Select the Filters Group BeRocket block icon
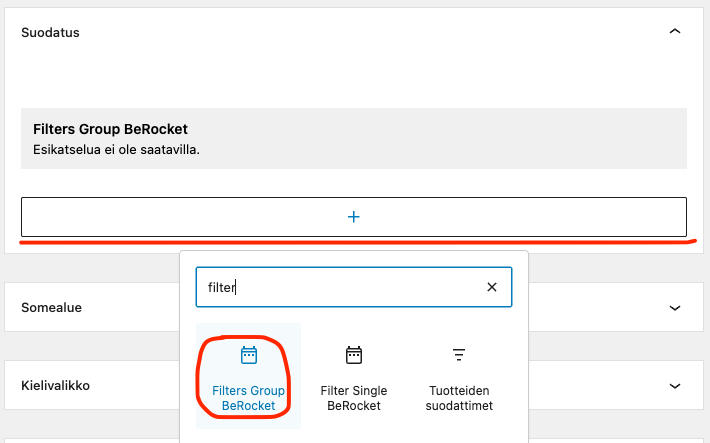This screenshot has width=710, height=443. pos(249,355)
